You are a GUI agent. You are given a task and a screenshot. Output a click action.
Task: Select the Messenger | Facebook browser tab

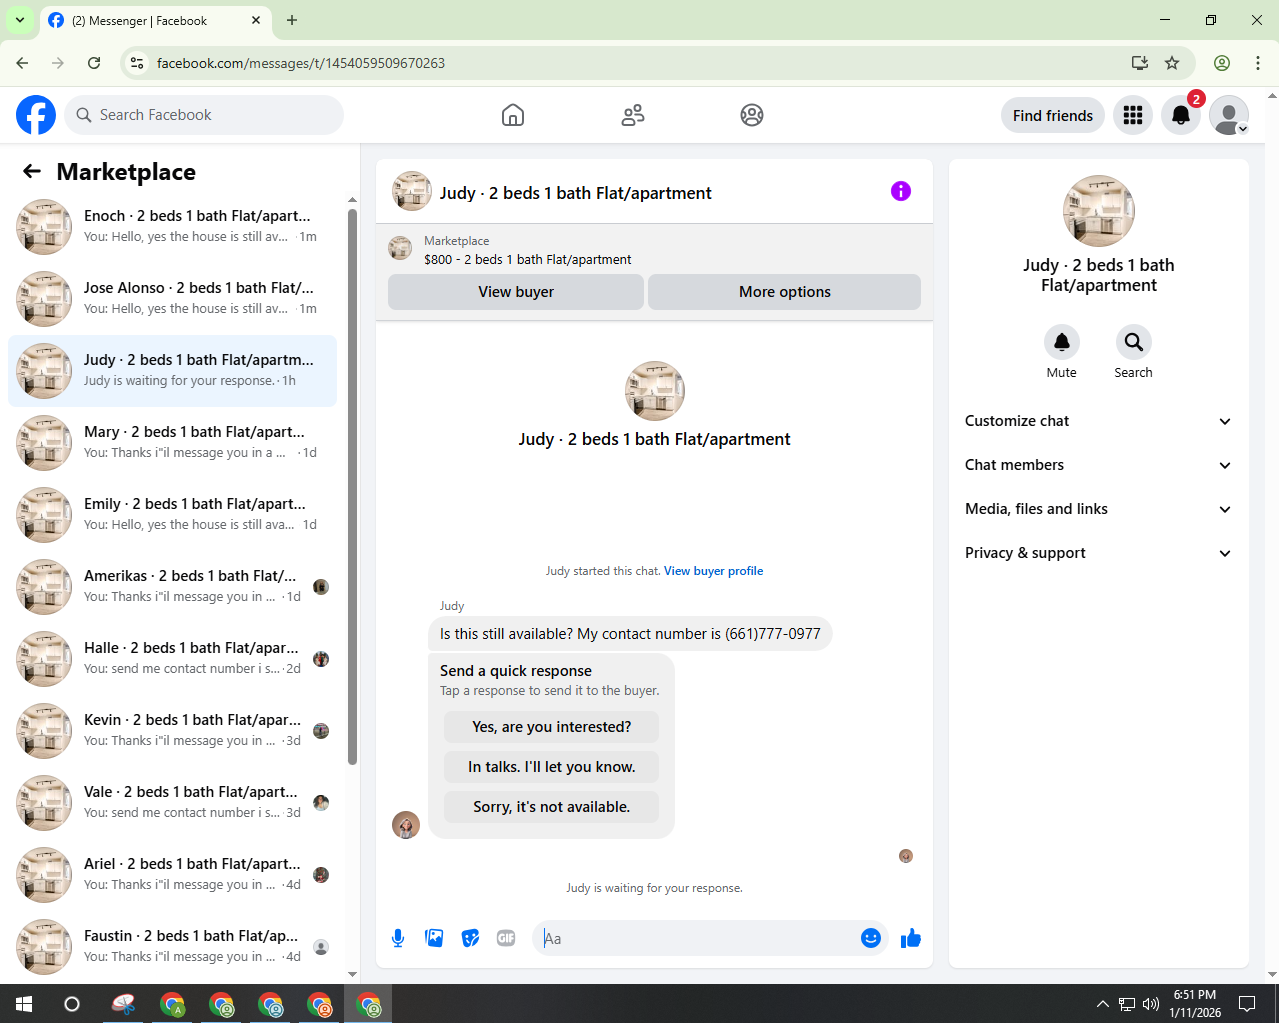point(155,20)
